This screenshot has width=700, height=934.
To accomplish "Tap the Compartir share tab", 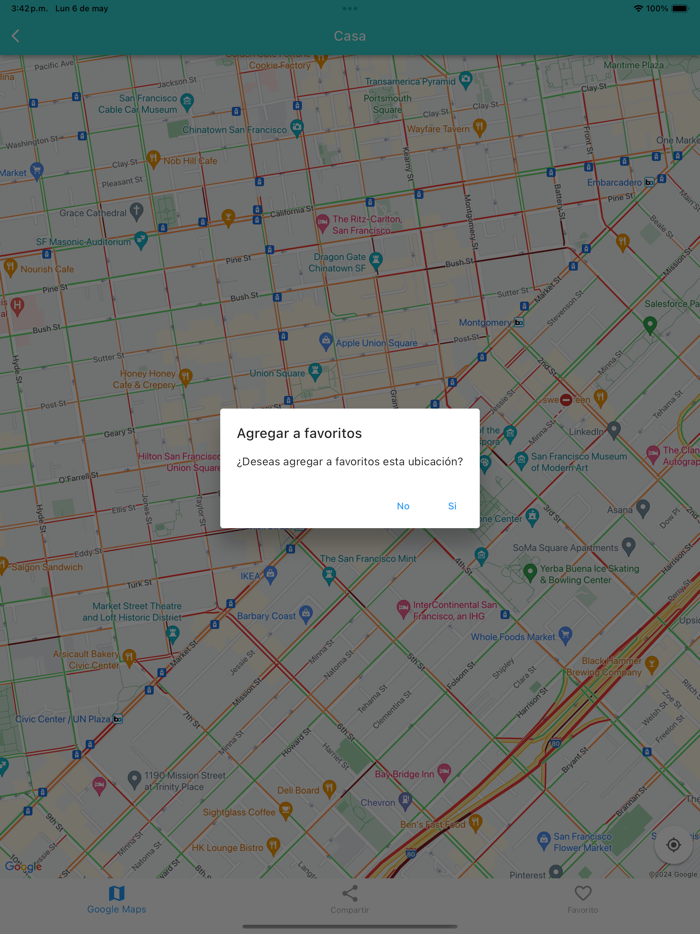I will [350, 899].
